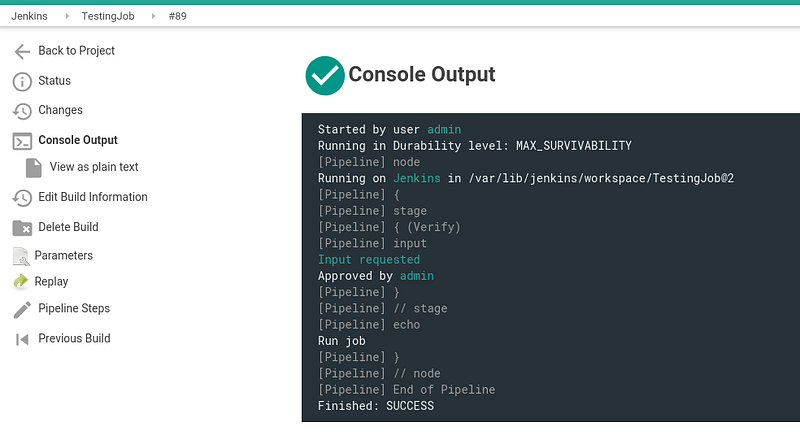Expand the chevron after TestingJob breadcrumb

(x=153, y=16)
